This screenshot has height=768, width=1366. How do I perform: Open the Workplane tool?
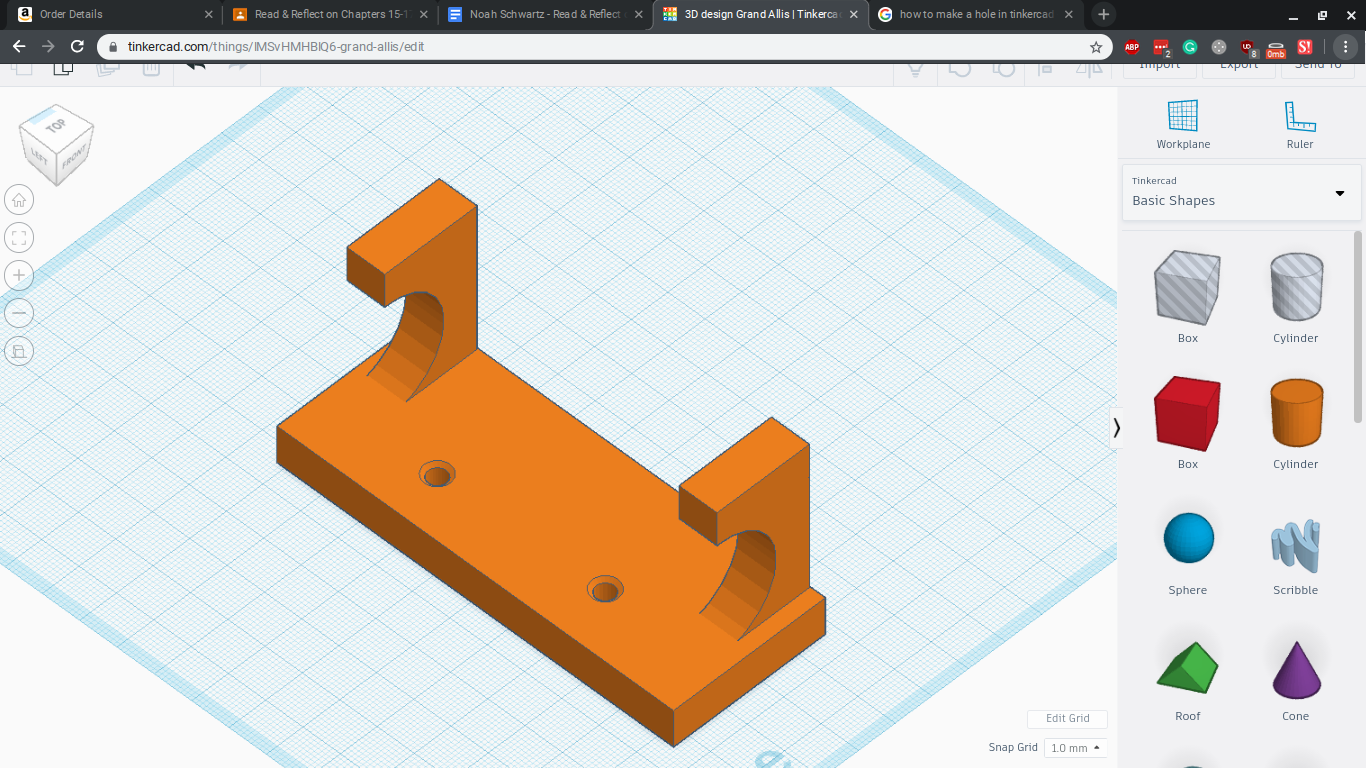(1183, 118)
